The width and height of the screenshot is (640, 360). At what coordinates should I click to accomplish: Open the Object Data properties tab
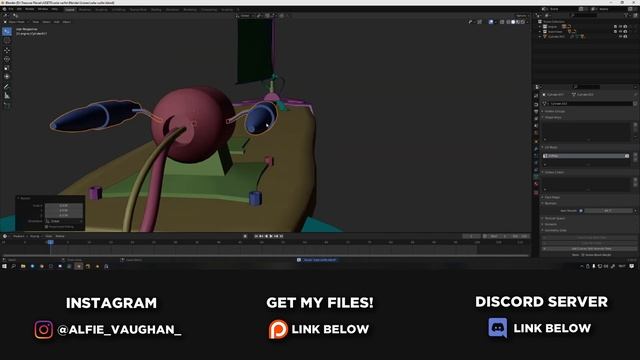[536, 176]
